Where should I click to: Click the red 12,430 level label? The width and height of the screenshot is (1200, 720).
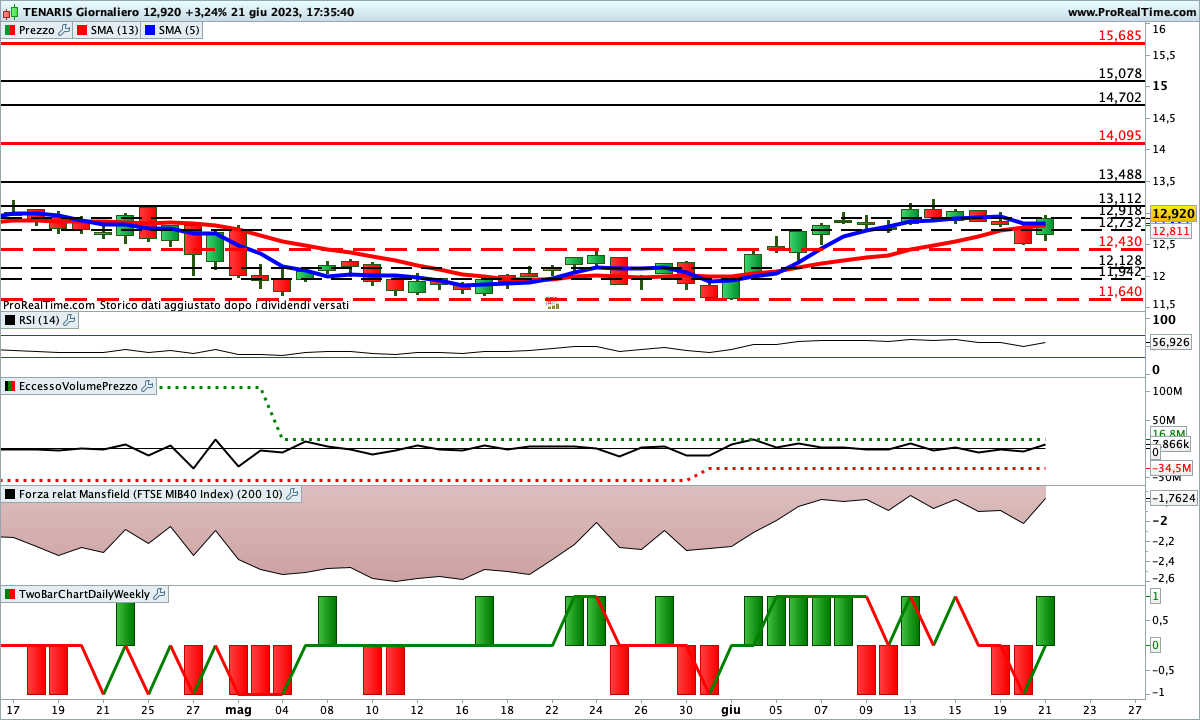click(x=1120, y=242)
